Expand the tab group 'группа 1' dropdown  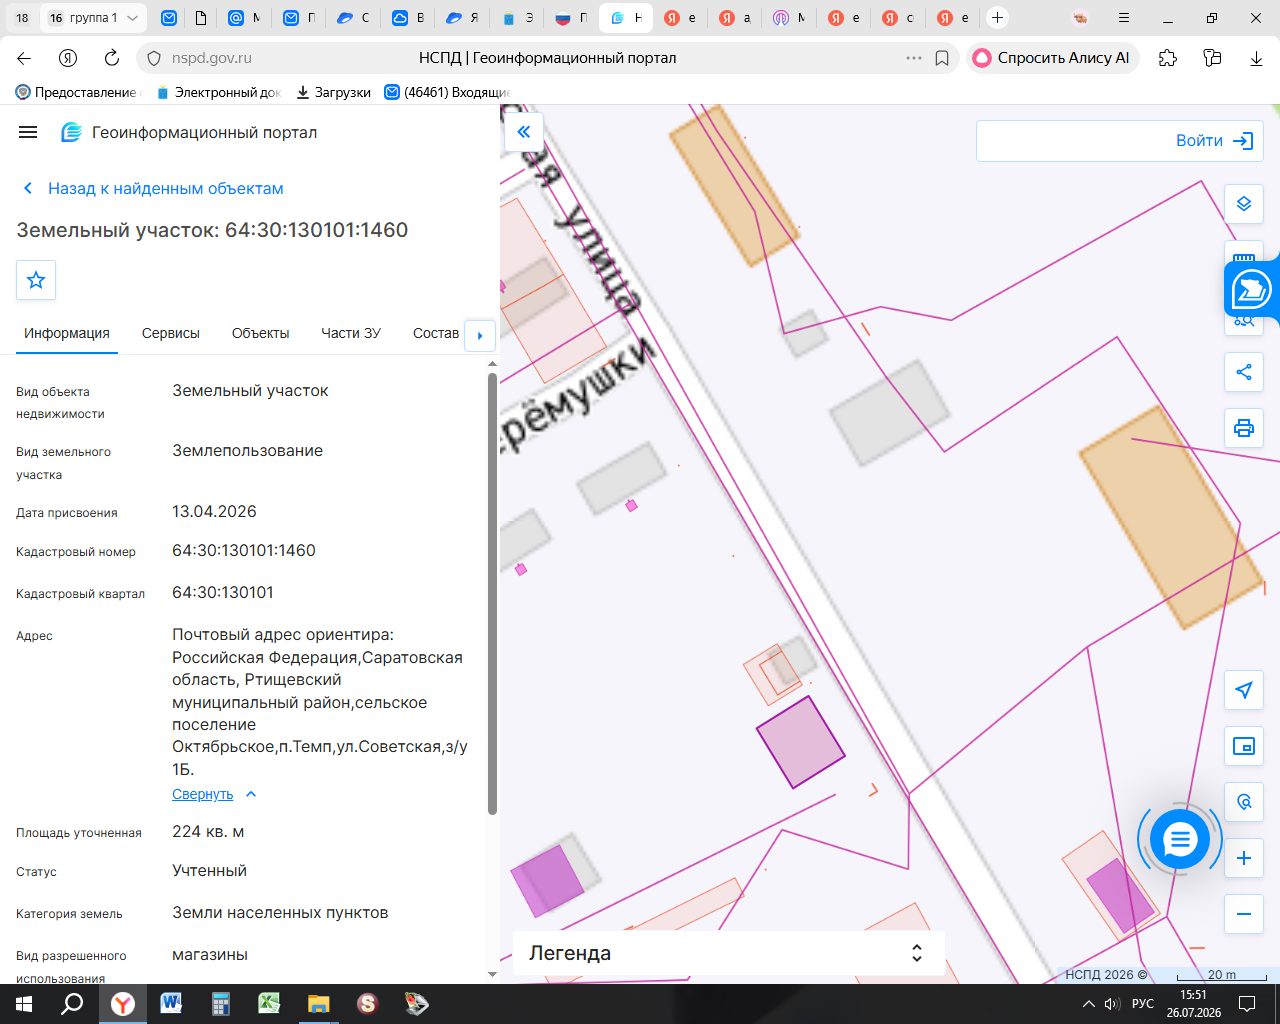point(132,18)
